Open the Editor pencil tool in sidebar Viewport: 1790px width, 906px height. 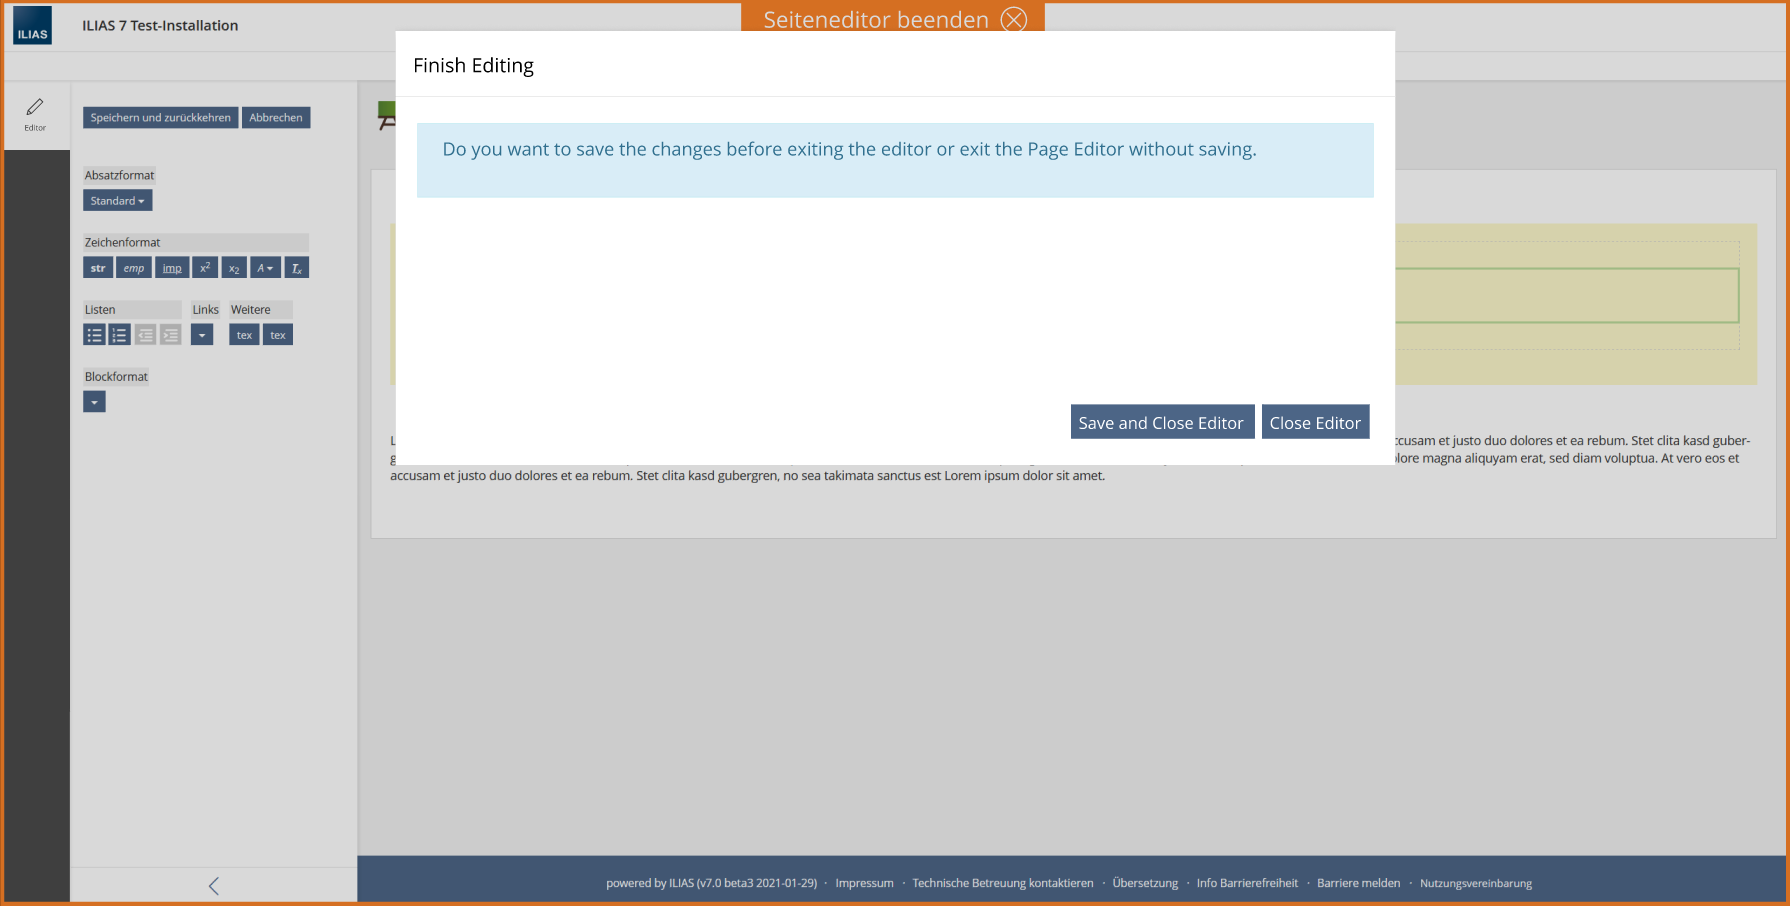click(x=35, y=115)
